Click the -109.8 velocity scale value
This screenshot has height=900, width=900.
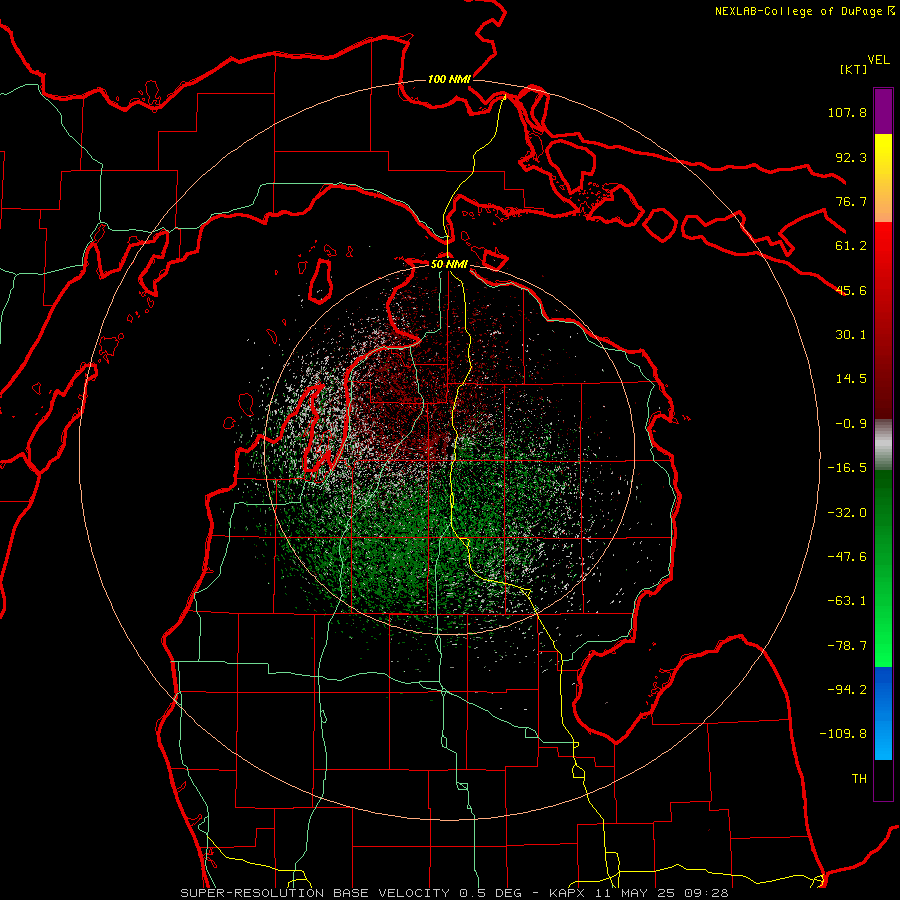click(844, 734)
